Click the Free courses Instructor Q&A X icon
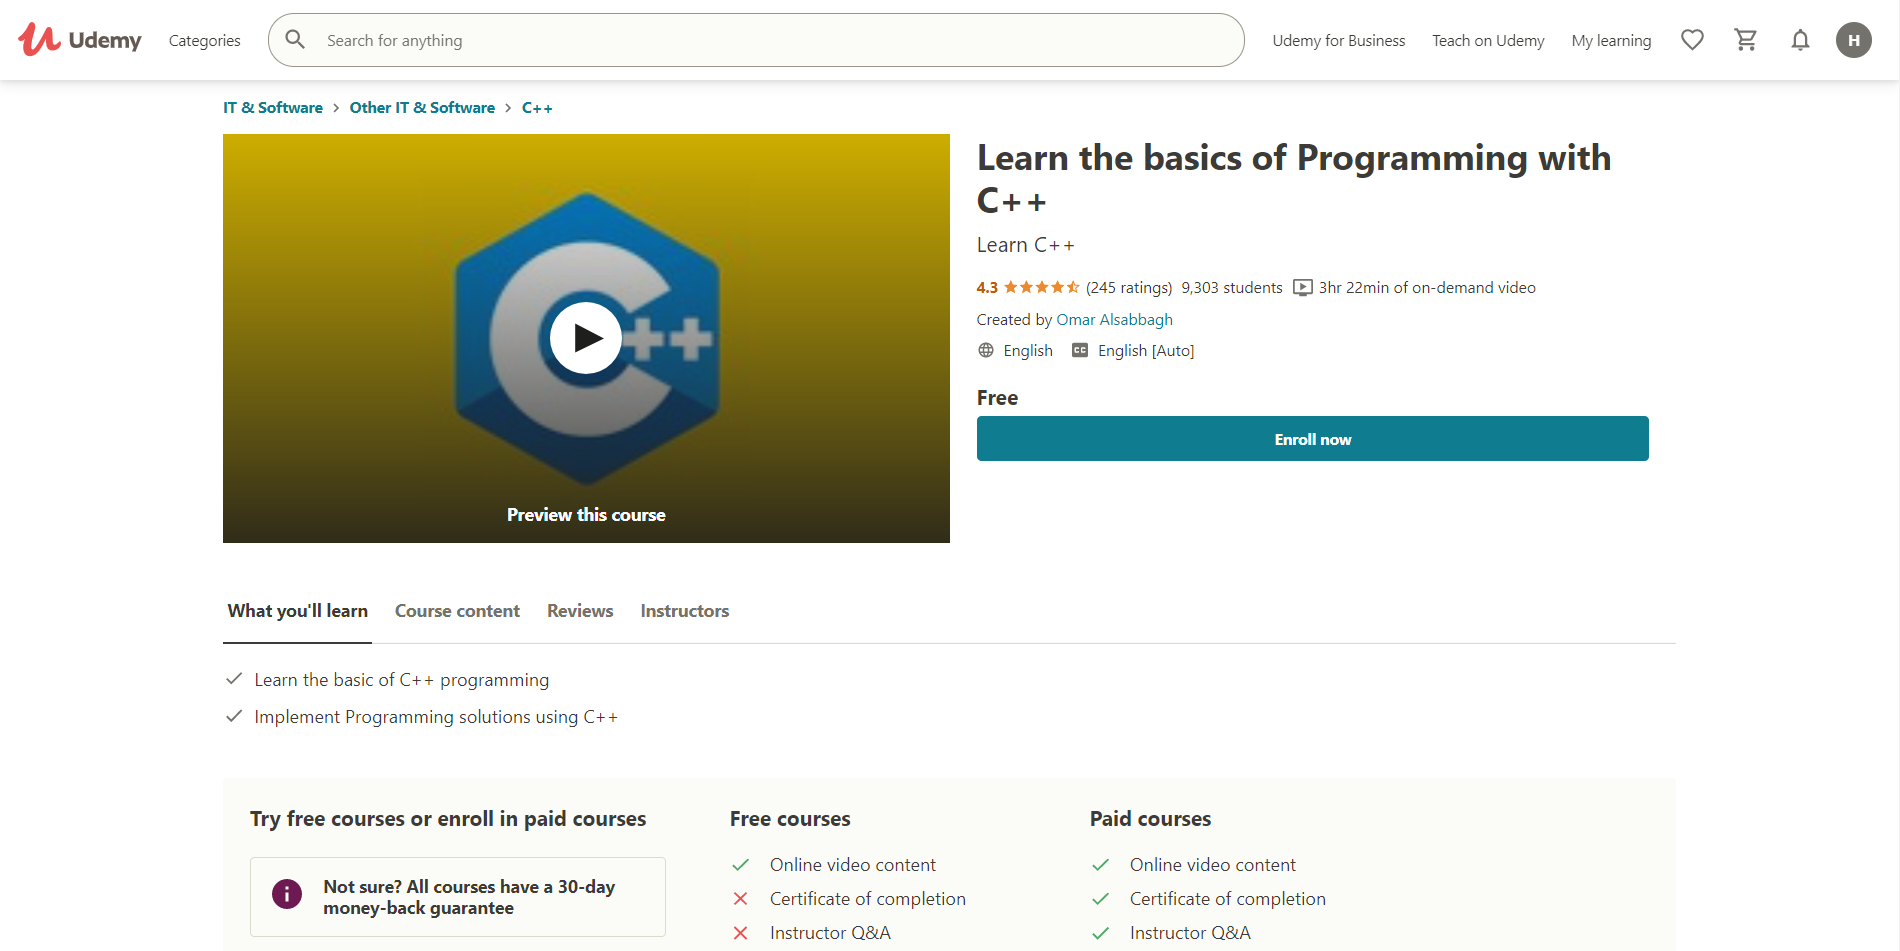 (x=740, y=933)
